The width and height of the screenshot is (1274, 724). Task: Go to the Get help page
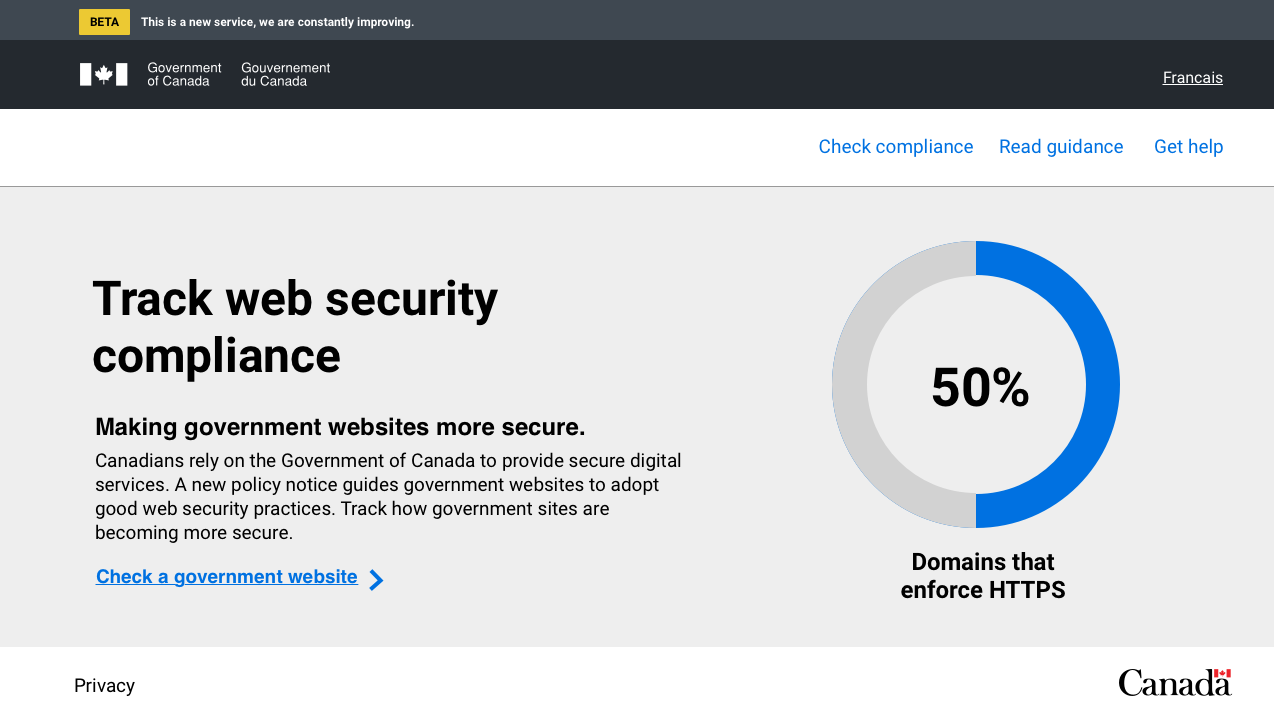(x=1188, y=147)
